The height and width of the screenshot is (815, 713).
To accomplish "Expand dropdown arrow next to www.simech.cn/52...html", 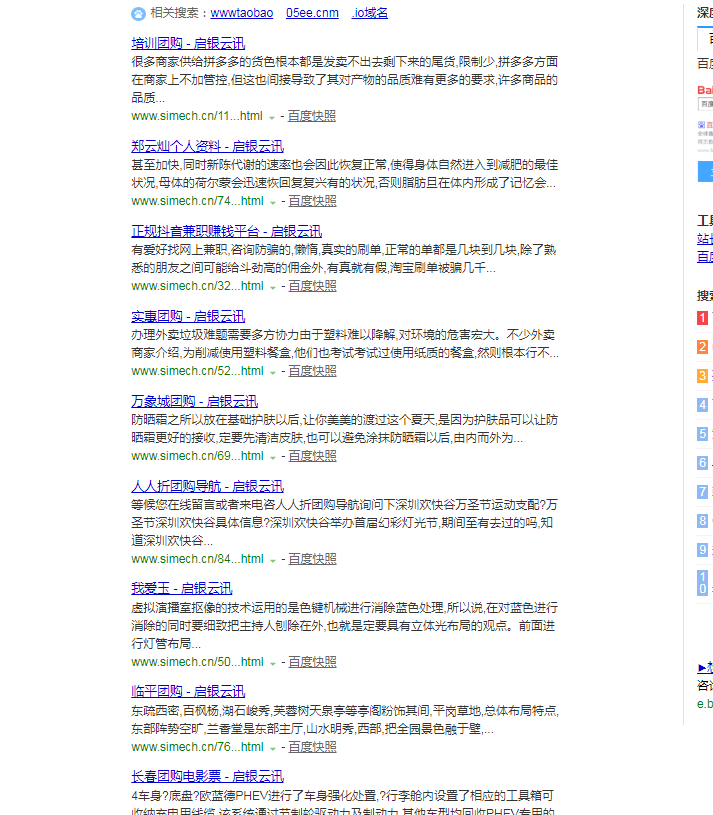I will [272, 372].
